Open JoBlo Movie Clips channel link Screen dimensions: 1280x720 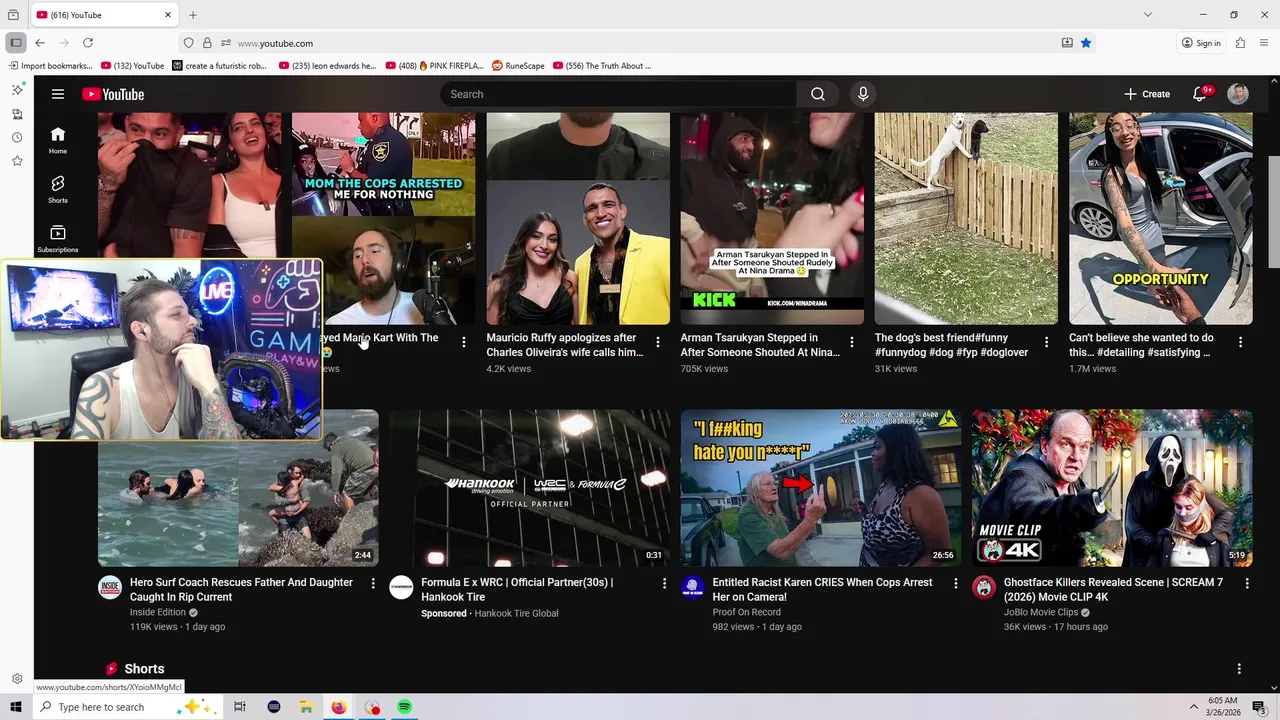click(1041, 612)
